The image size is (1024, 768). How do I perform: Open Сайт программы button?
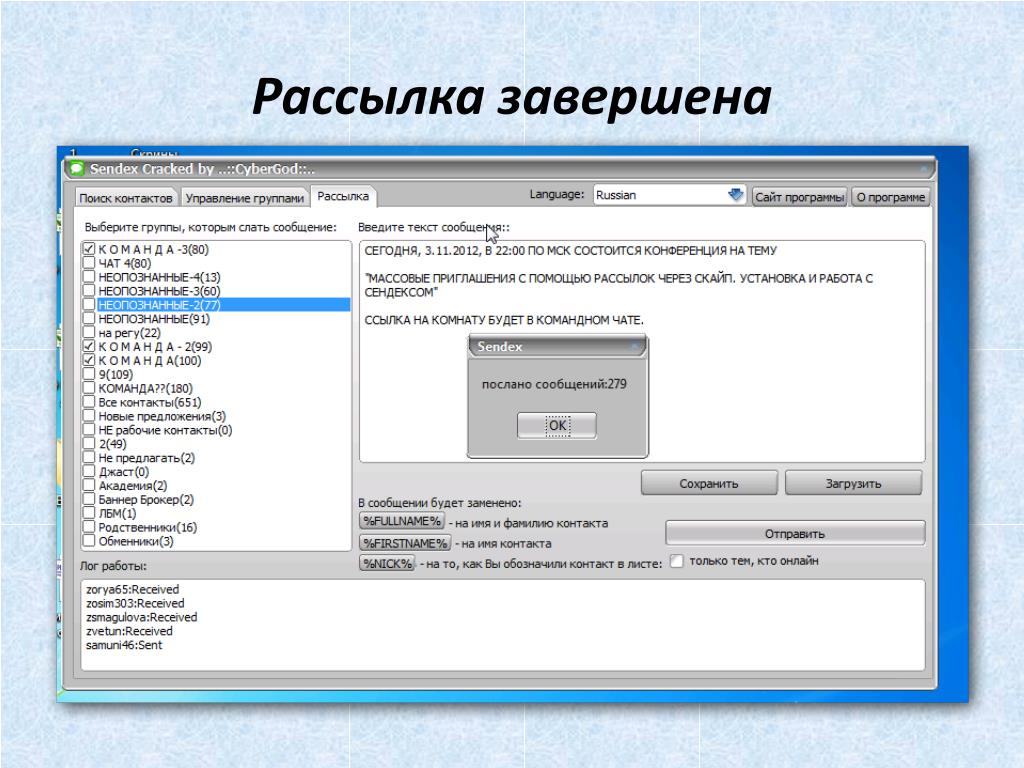click(x=799, y=197)
